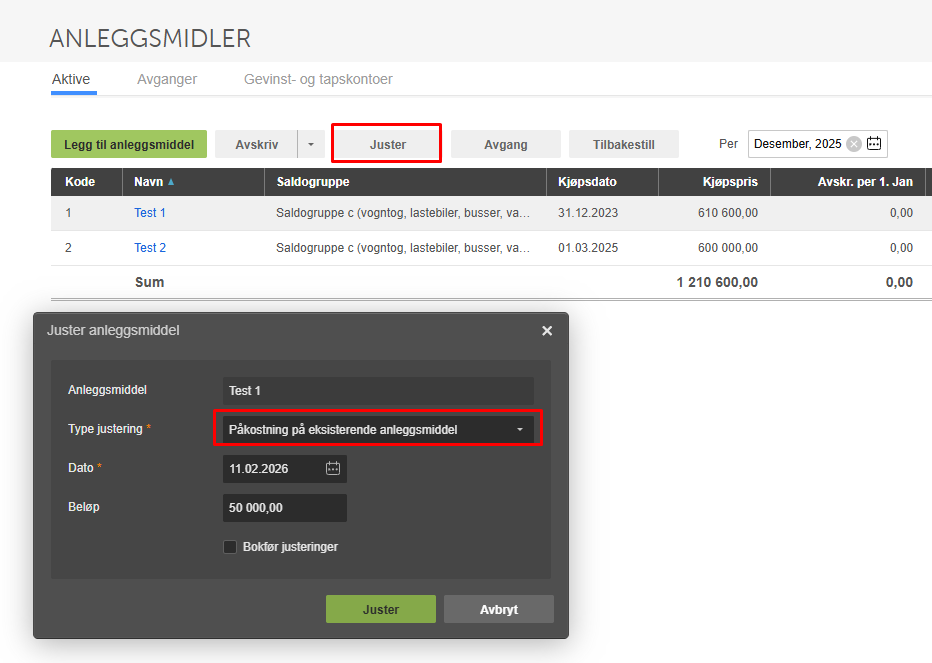Open the Test 1 asset link
Image resolution: width=932 pixels, height=663 pixels.
(x=150, y=213)
